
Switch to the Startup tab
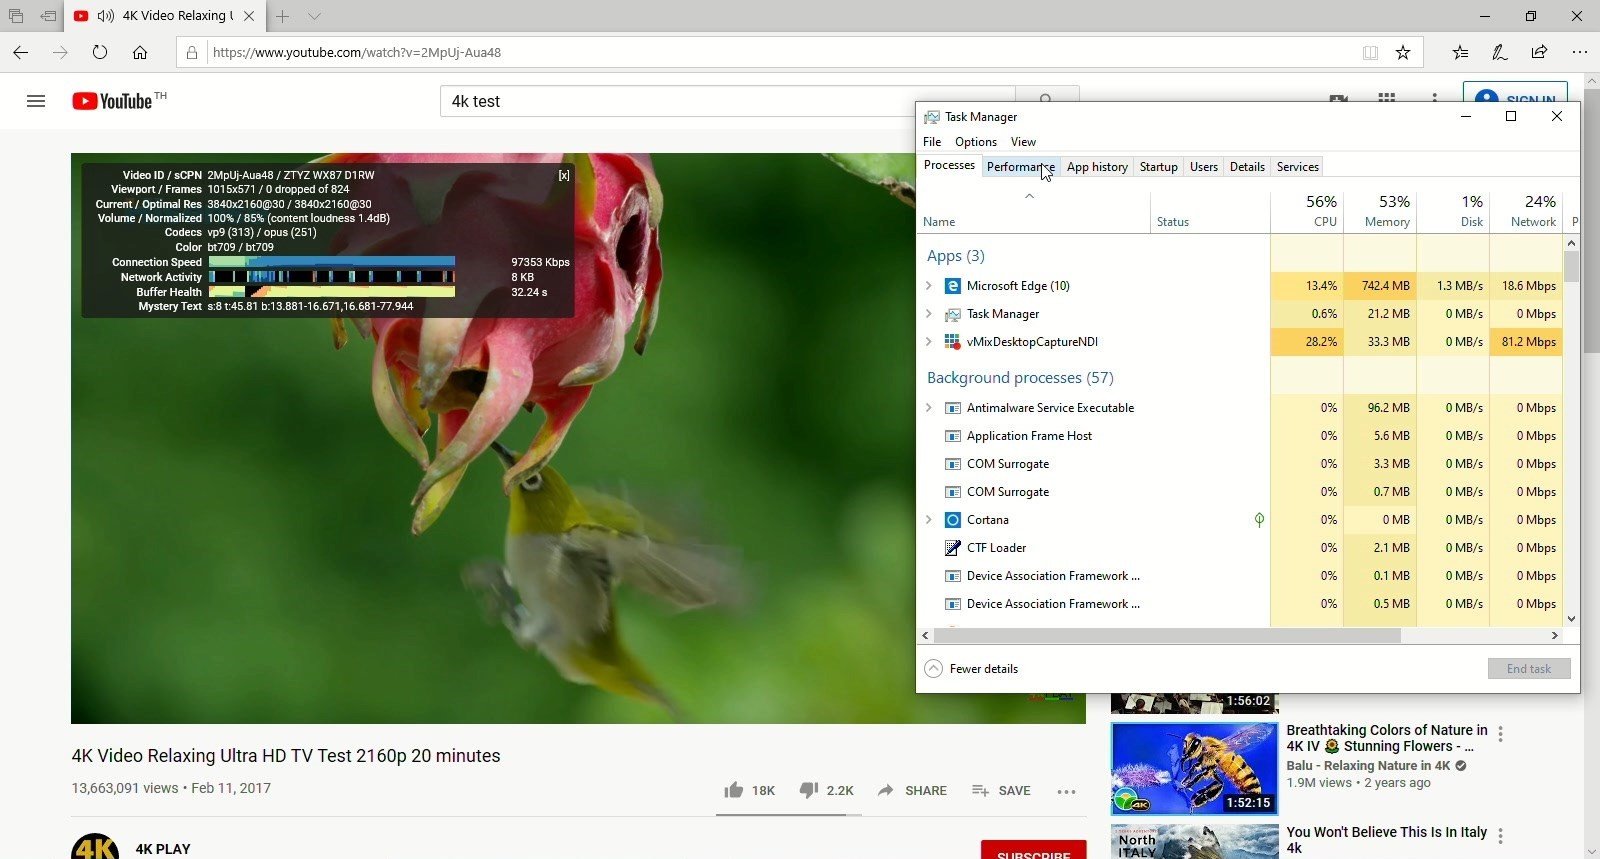[1158, 167]
